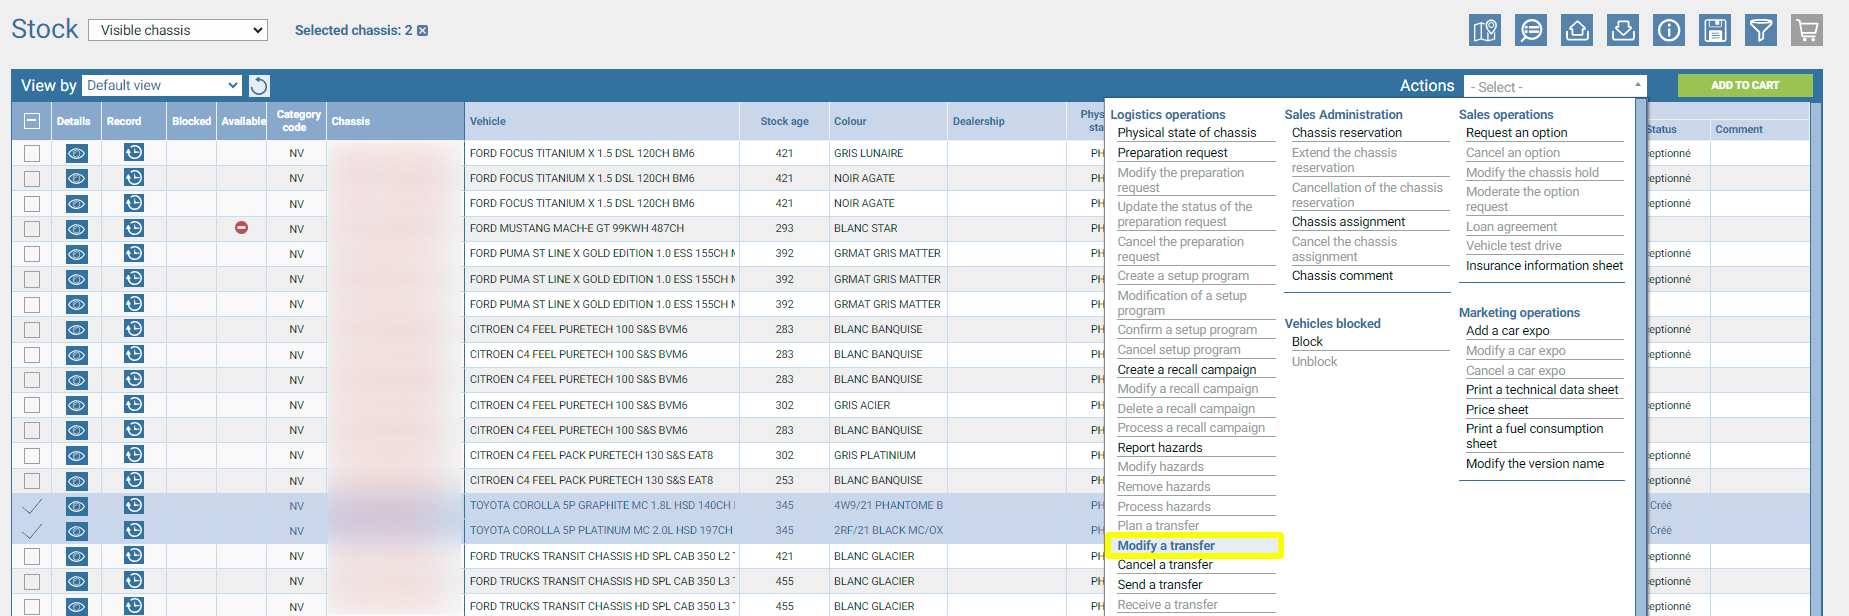Uncheck the Toyota Corolla Graphite row
Screen dimensions: 1849x616
click(x=32, y=506)
